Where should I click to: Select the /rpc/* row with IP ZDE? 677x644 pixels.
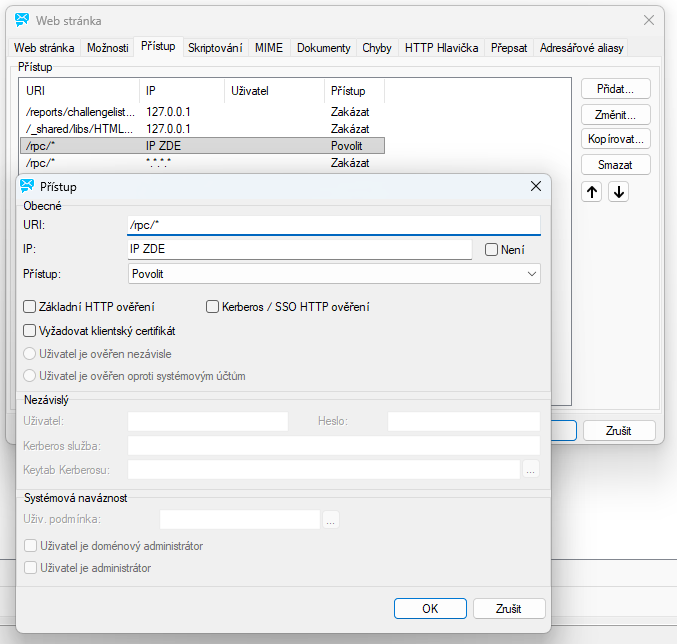pos(202,146)
